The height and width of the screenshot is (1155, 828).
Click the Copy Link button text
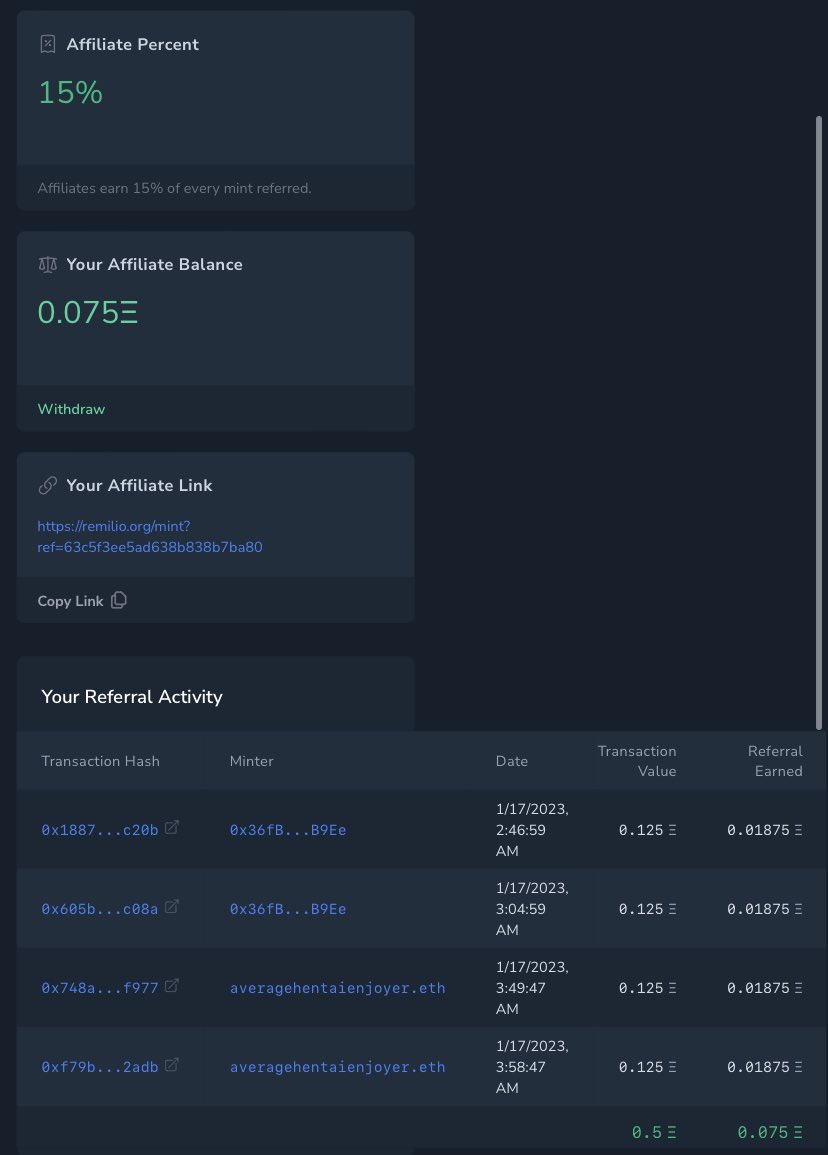[x=70, y=601]
